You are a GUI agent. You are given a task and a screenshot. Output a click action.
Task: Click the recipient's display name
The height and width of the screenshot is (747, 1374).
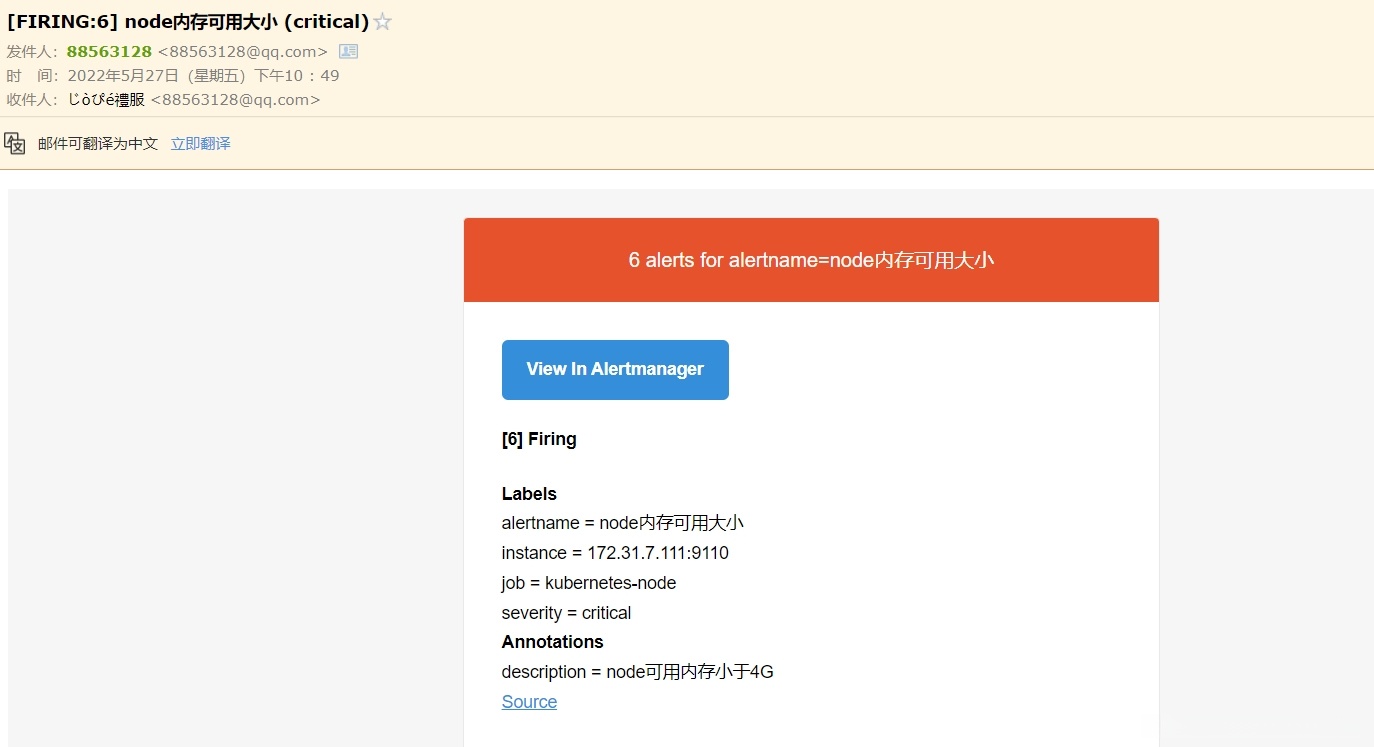click(106, 100)
